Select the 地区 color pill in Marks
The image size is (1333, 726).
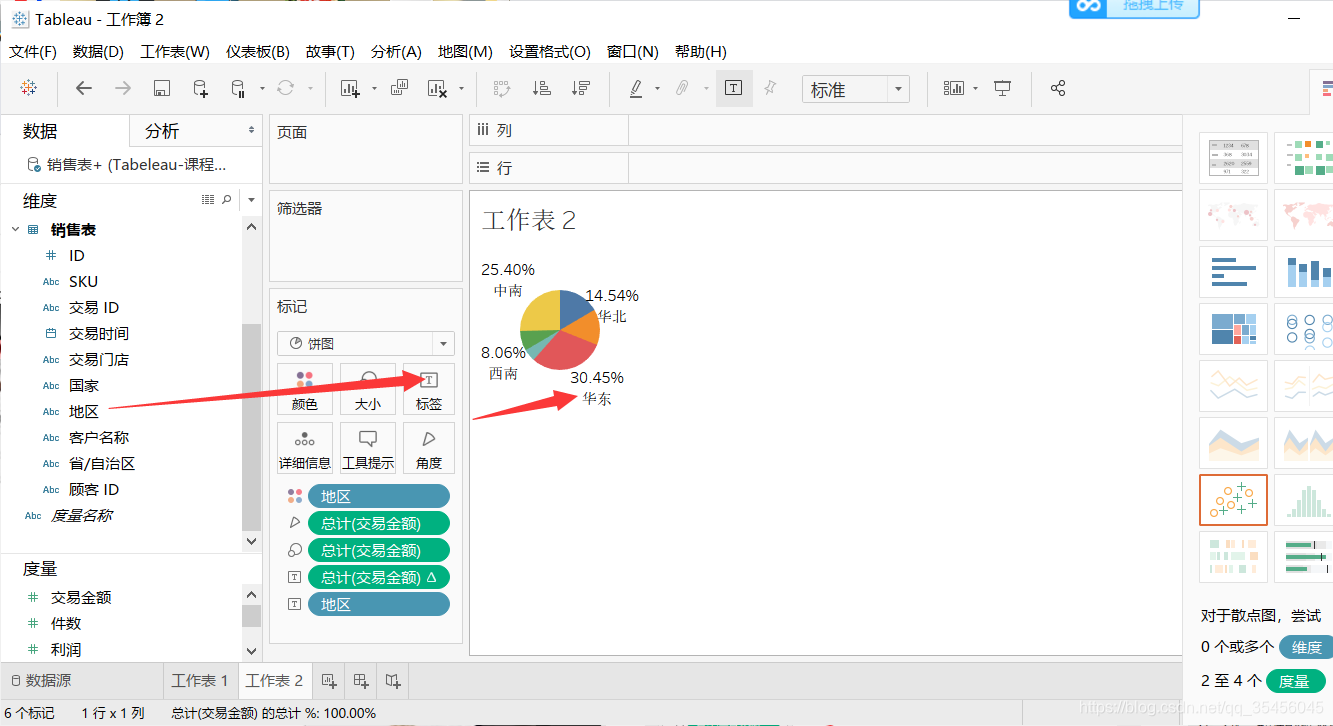(379, 496)
